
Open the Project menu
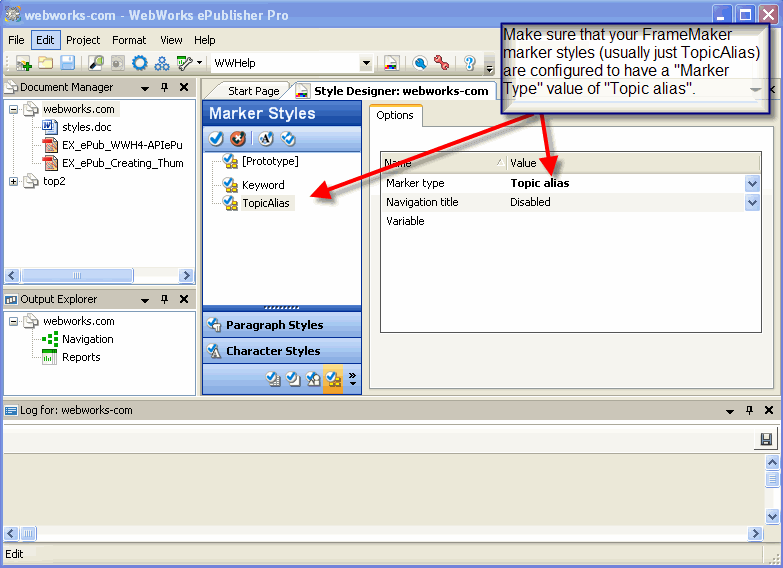(x=83, y=40)
